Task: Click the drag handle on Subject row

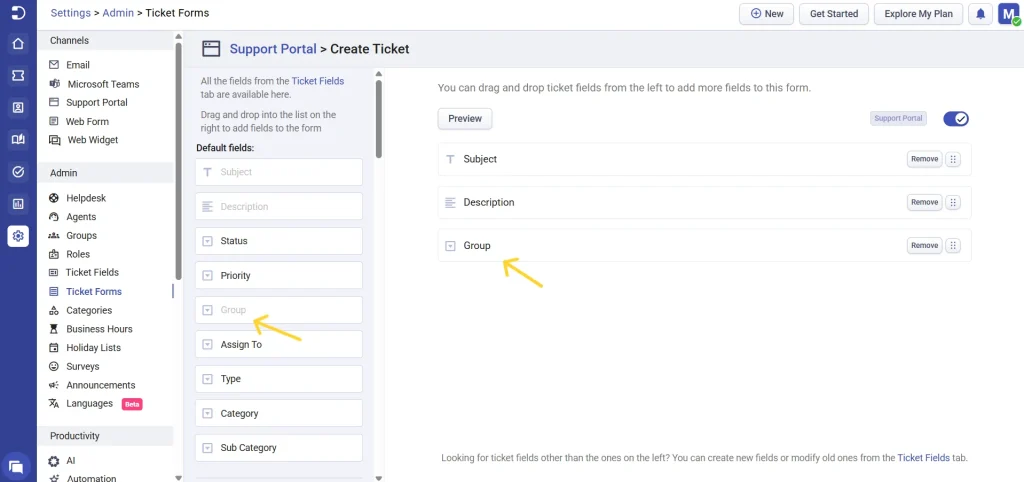Action: coord(953,159)
